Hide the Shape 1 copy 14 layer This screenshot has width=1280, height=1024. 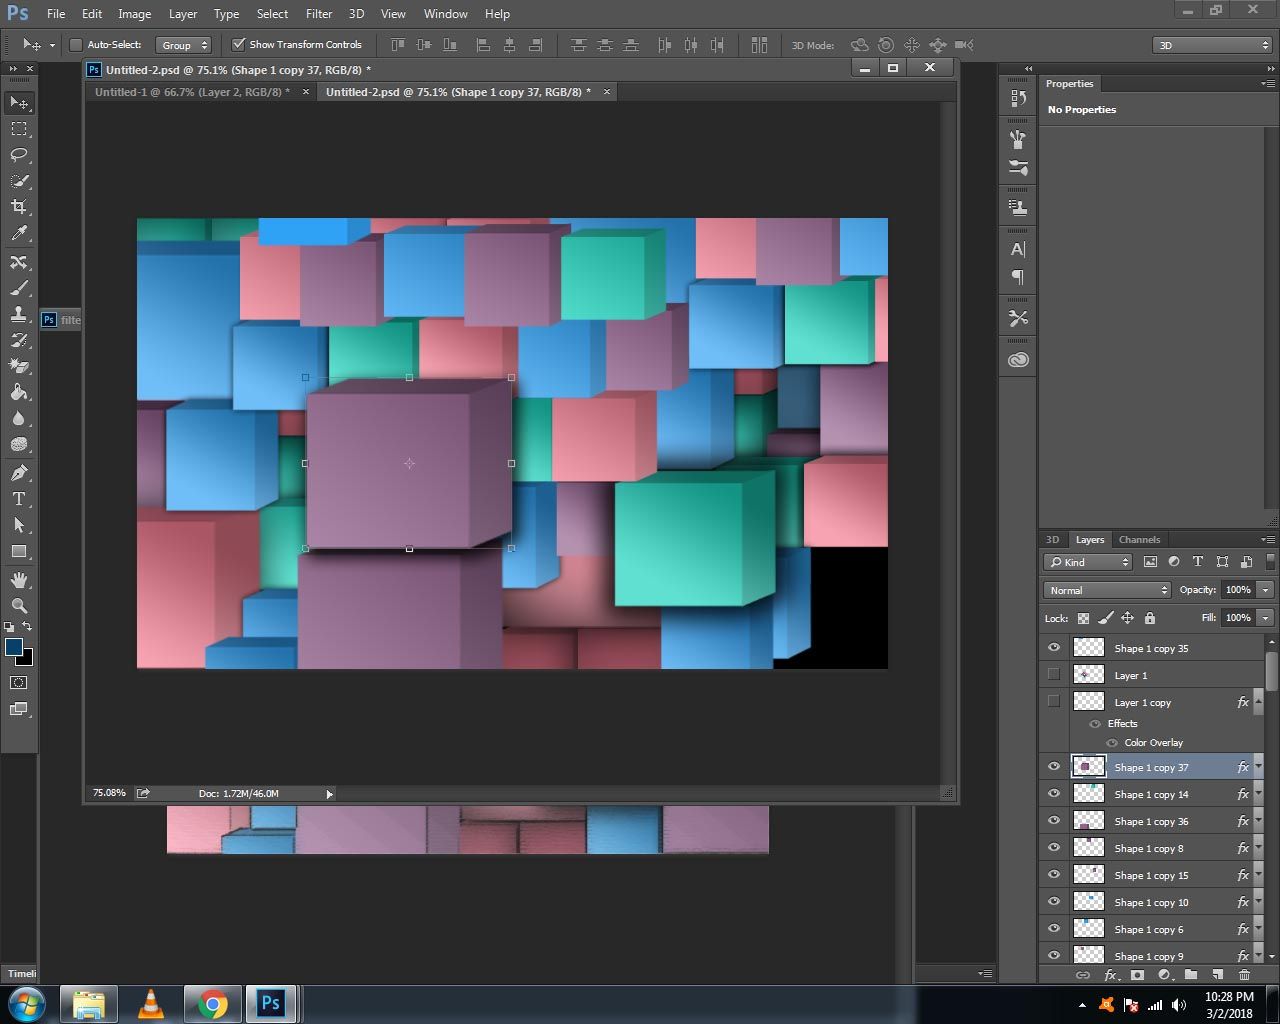[1053, 794]
